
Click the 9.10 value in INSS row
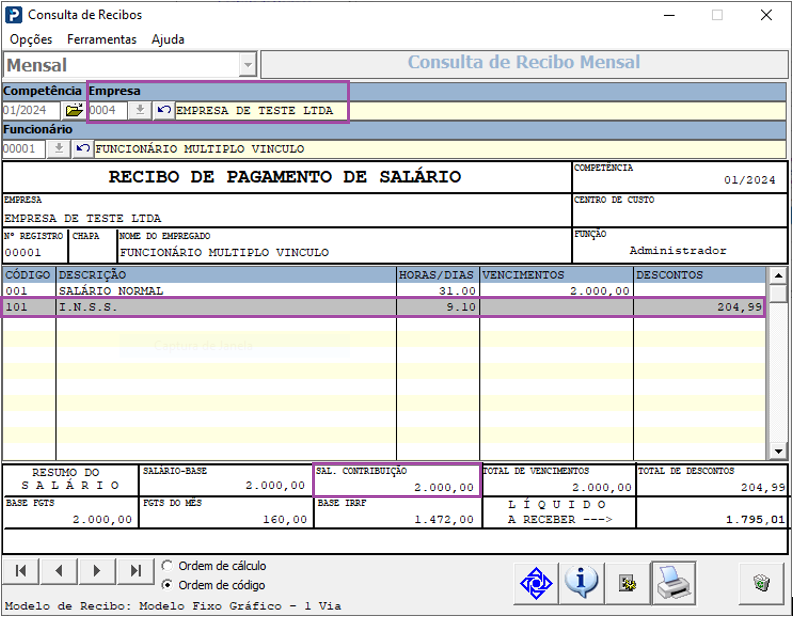pyautogui.click(x=461, y=307)
